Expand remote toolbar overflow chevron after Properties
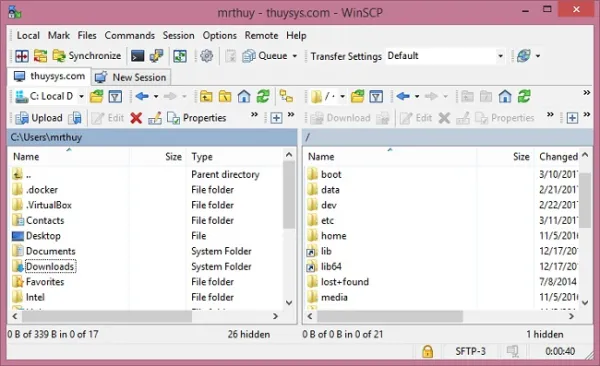The image size is (600, 366). tap(550, 114)
